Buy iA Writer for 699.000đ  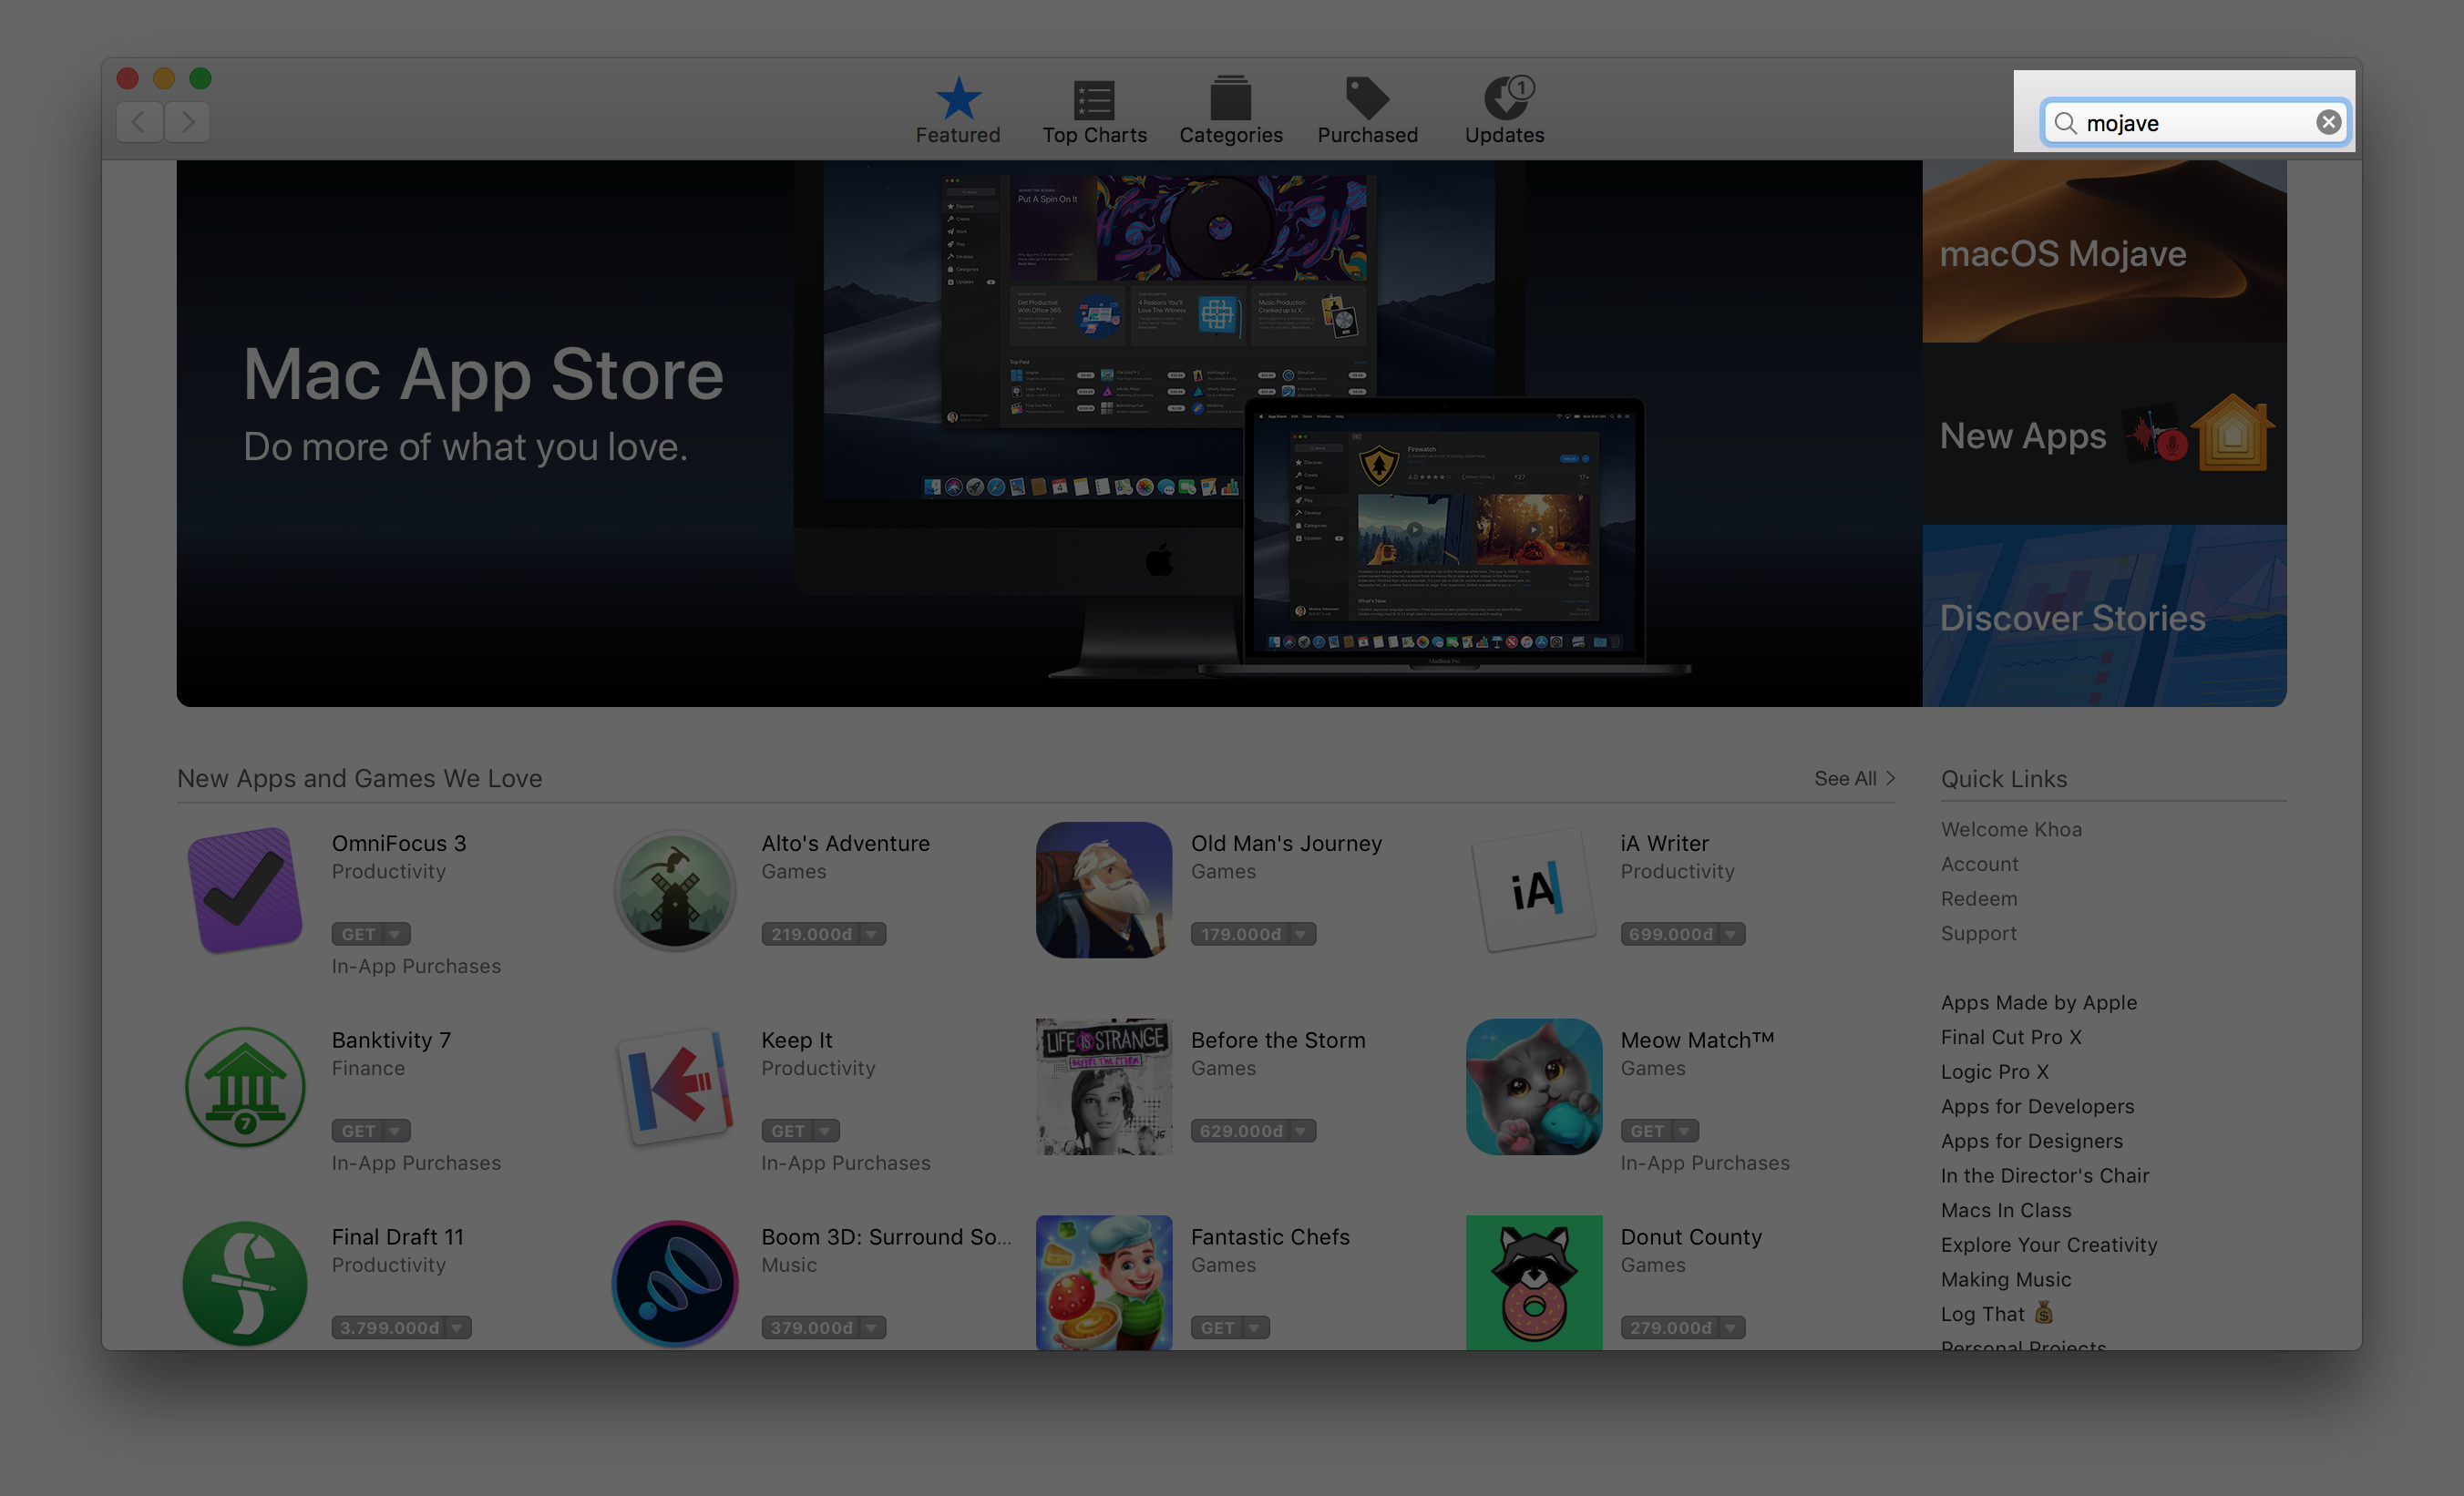pyautogui.click(x=1670, y=934)
